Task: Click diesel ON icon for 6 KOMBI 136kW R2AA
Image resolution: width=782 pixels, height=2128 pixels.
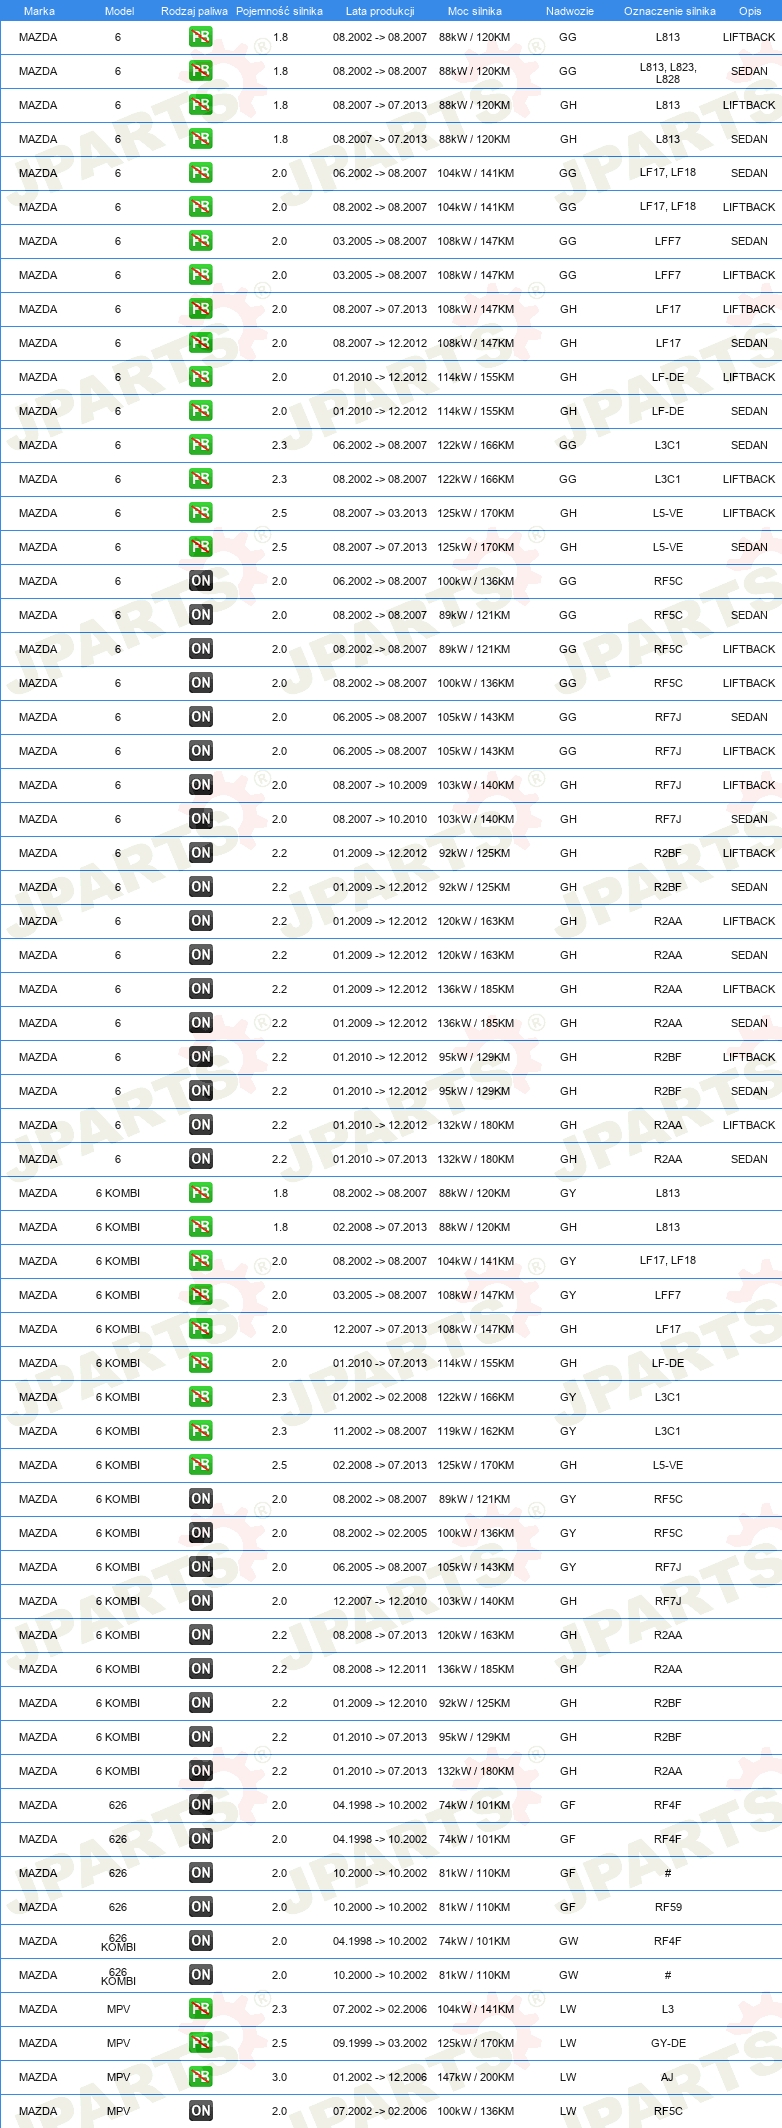Action: [x=201, y=1669]
